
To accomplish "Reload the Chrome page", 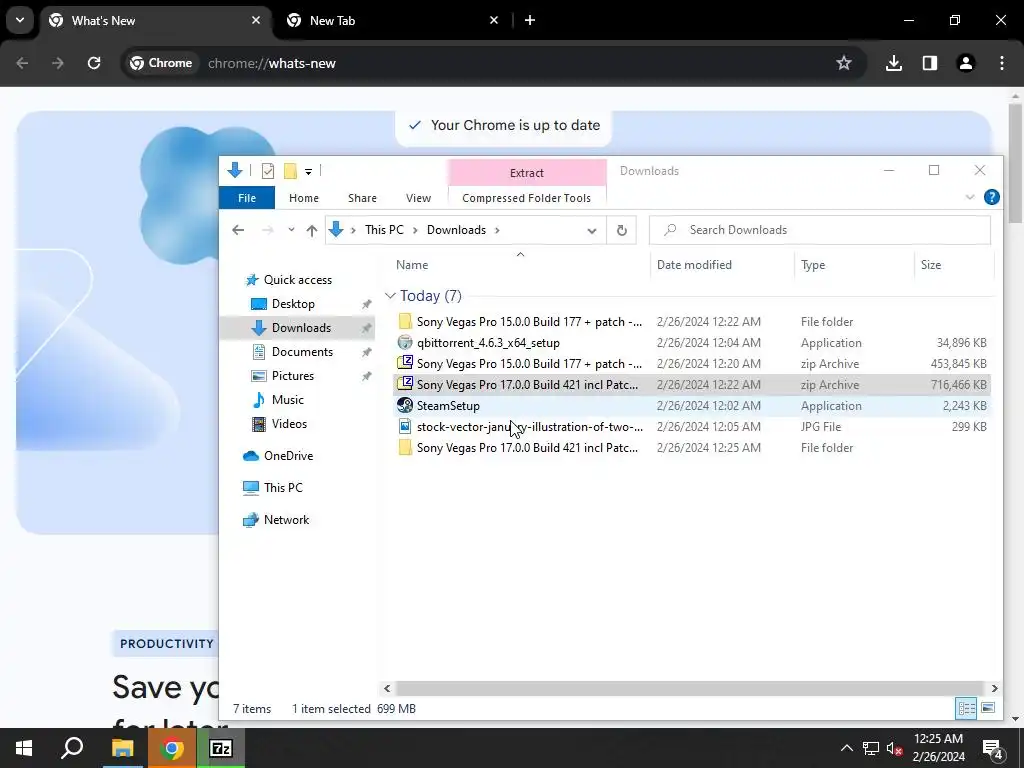I will pos(94,63).
